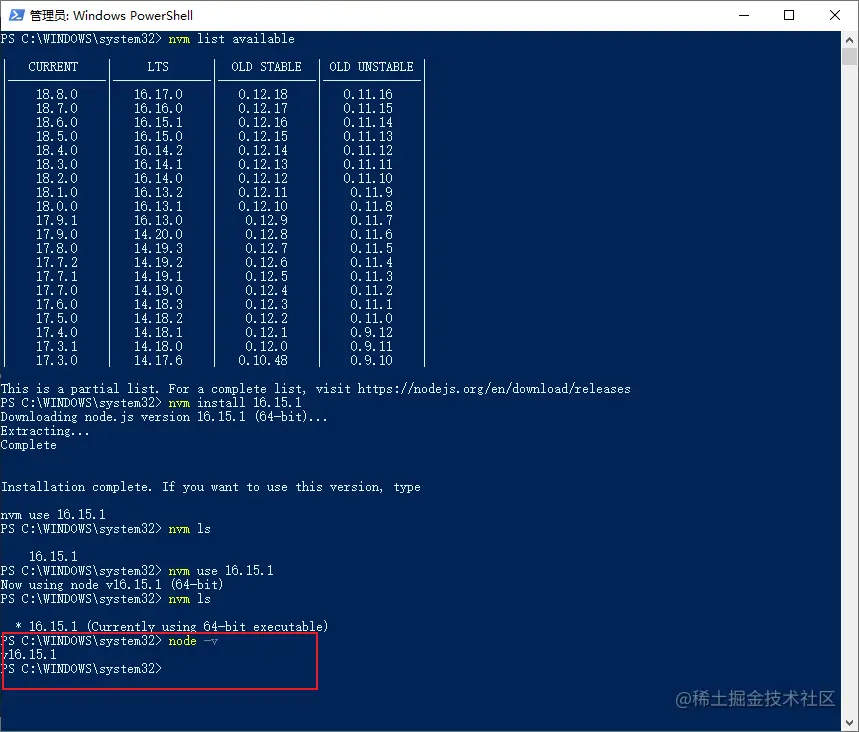
Task: Click version 18.8.0 in CURRENT column
Action: (x=57, y=94)
